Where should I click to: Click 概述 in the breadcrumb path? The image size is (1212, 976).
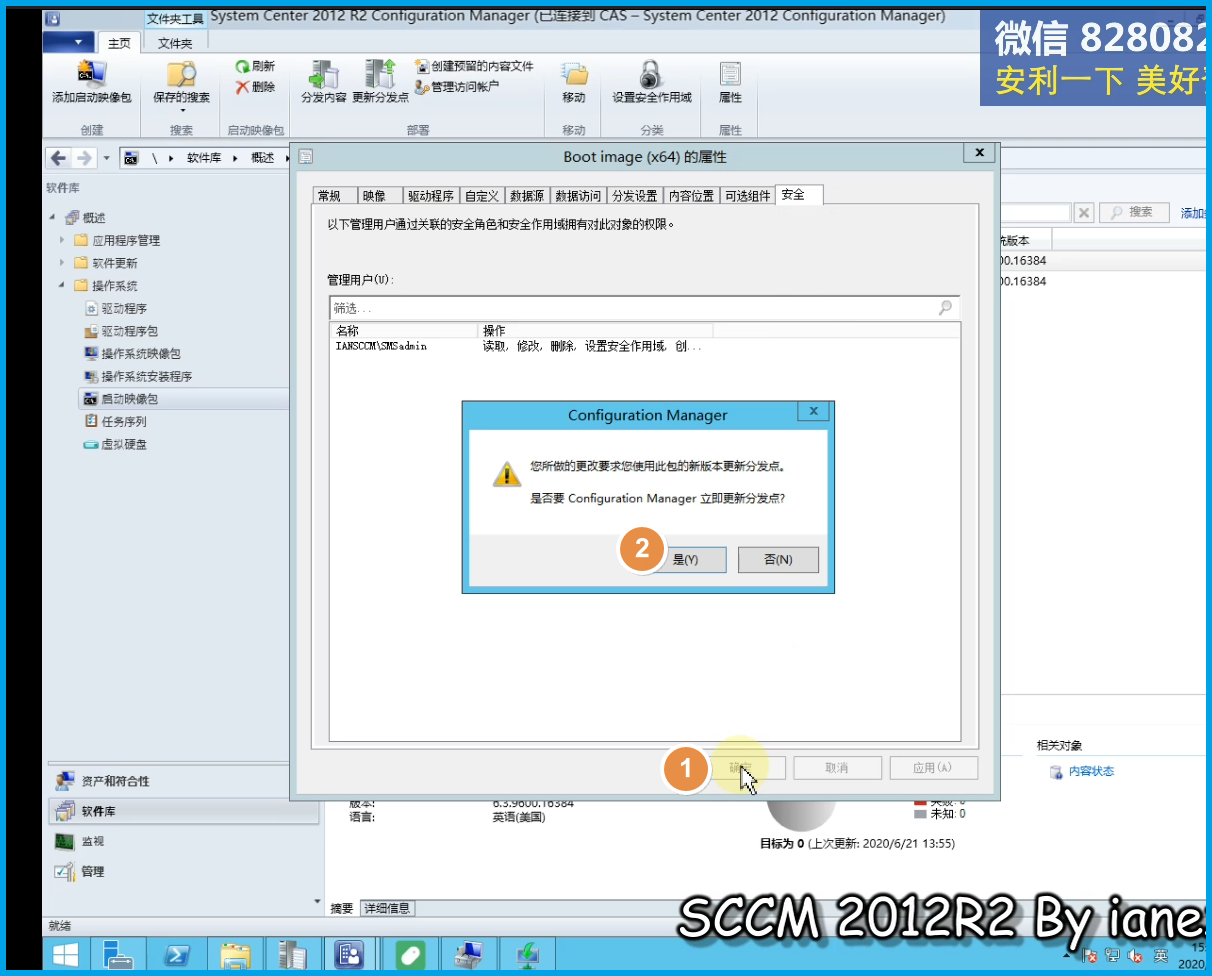pyautogui.click(x=262, y=158)
